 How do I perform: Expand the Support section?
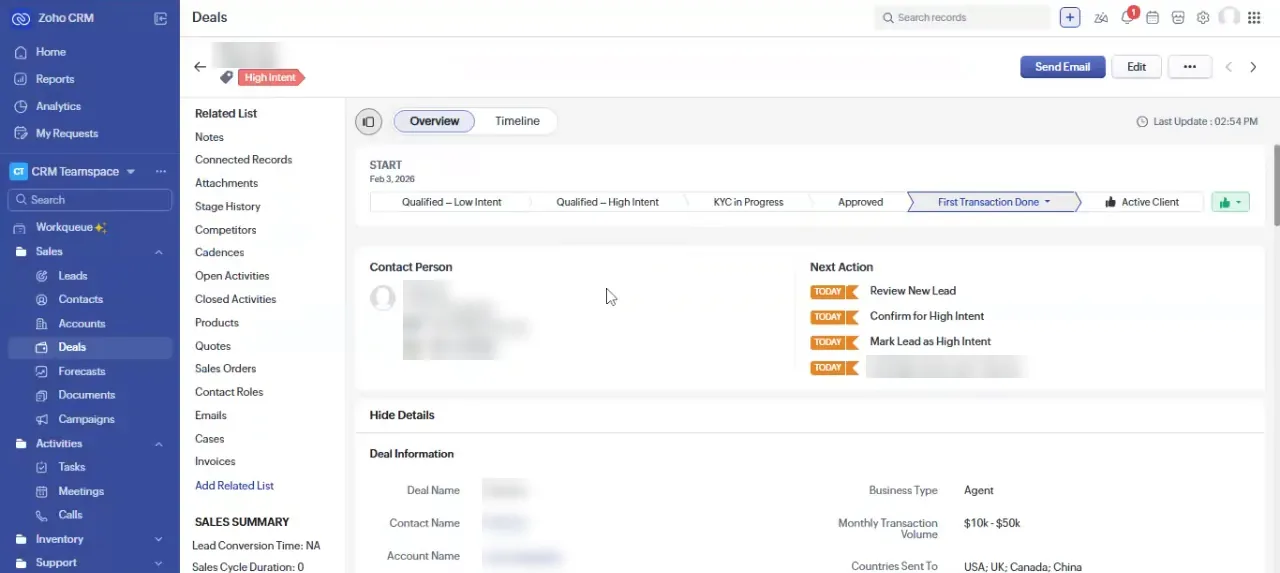tap(158, 563)
